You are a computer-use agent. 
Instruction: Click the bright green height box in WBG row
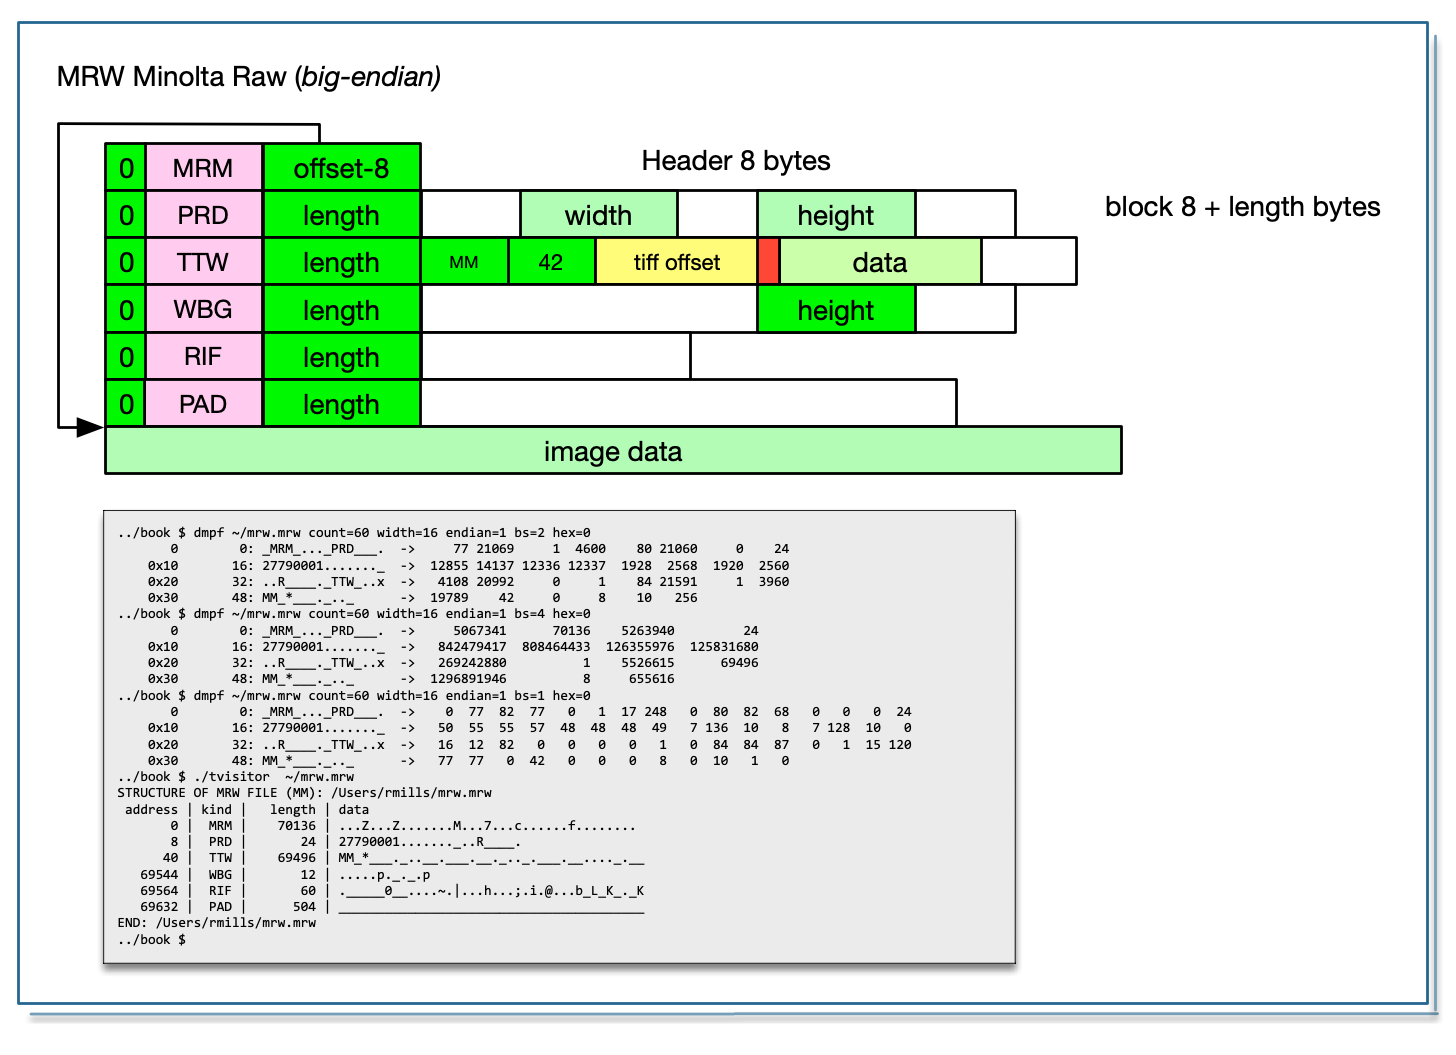pos(836,310)
